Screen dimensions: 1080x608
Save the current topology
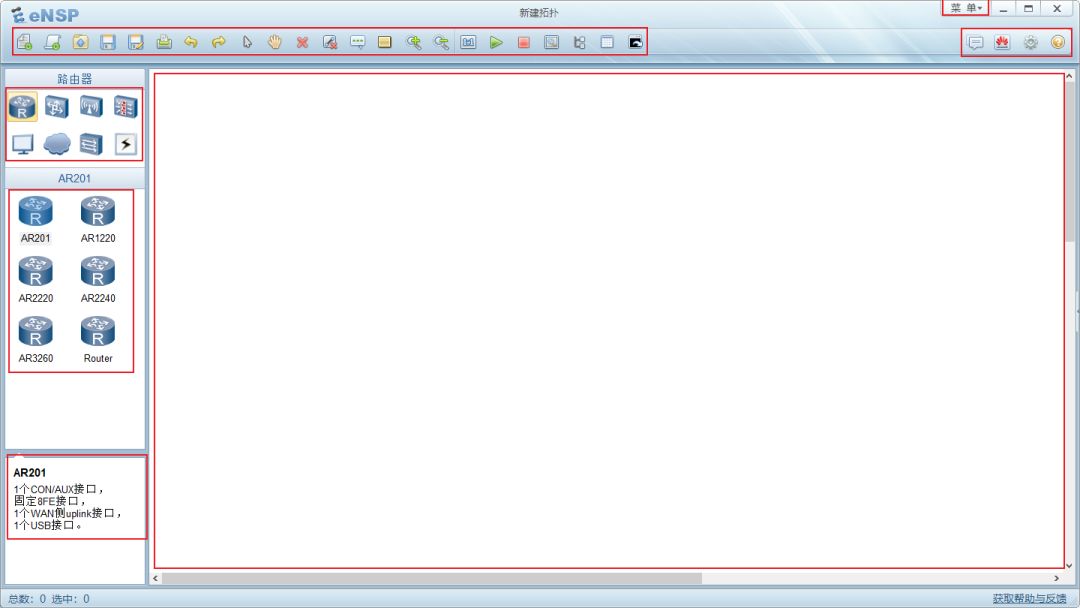point(108,42)
